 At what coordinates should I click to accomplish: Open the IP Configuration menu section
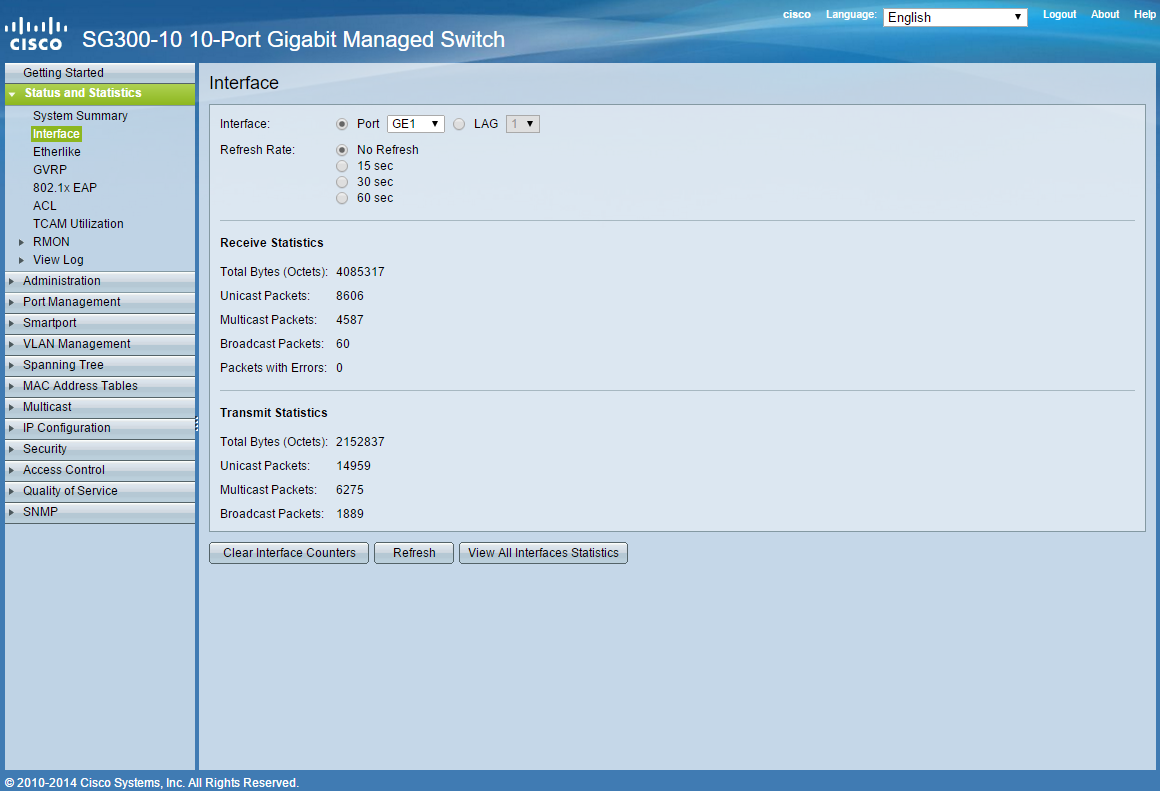(100, 428)
